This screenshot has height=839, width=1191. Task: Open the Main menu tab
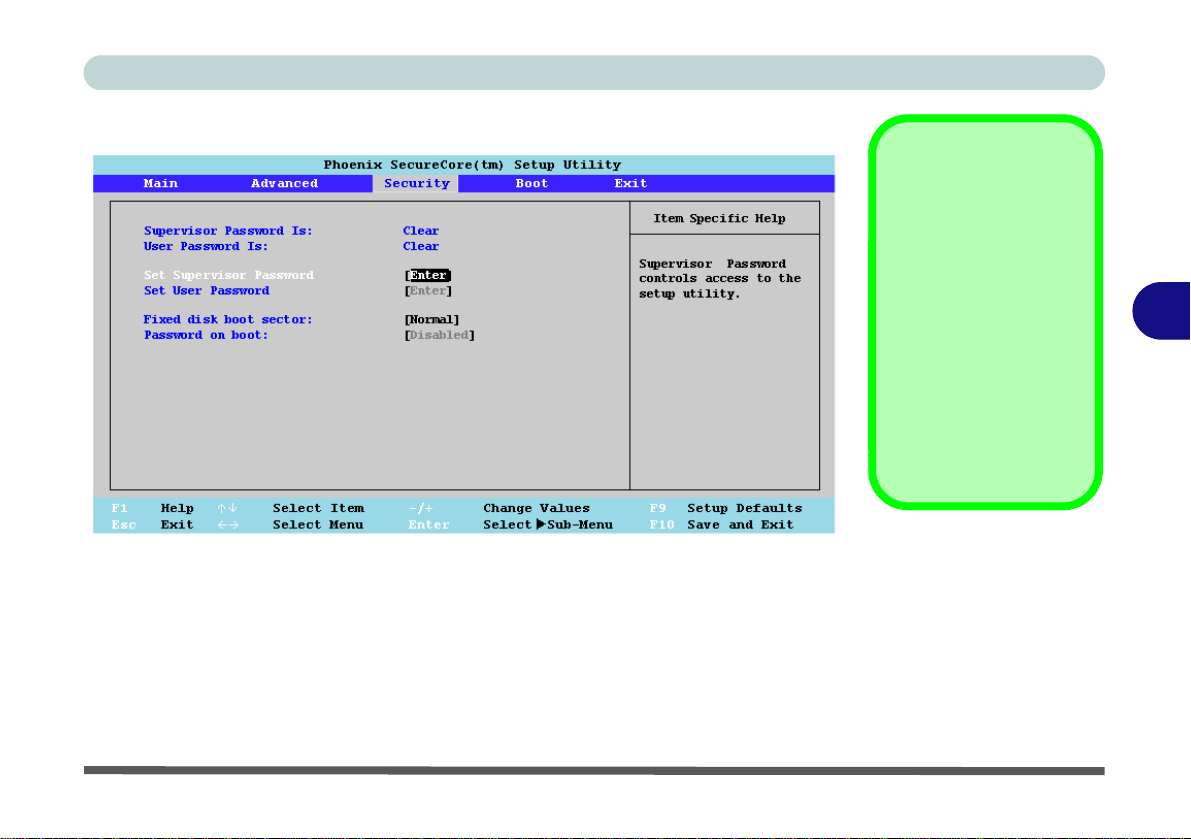coord(160,183)
